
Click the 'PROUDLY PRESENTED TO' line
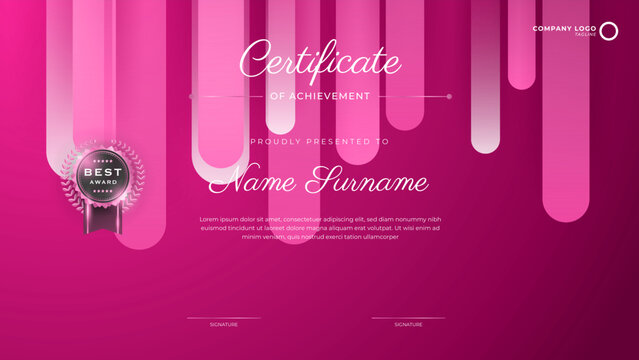coord(320,141)
